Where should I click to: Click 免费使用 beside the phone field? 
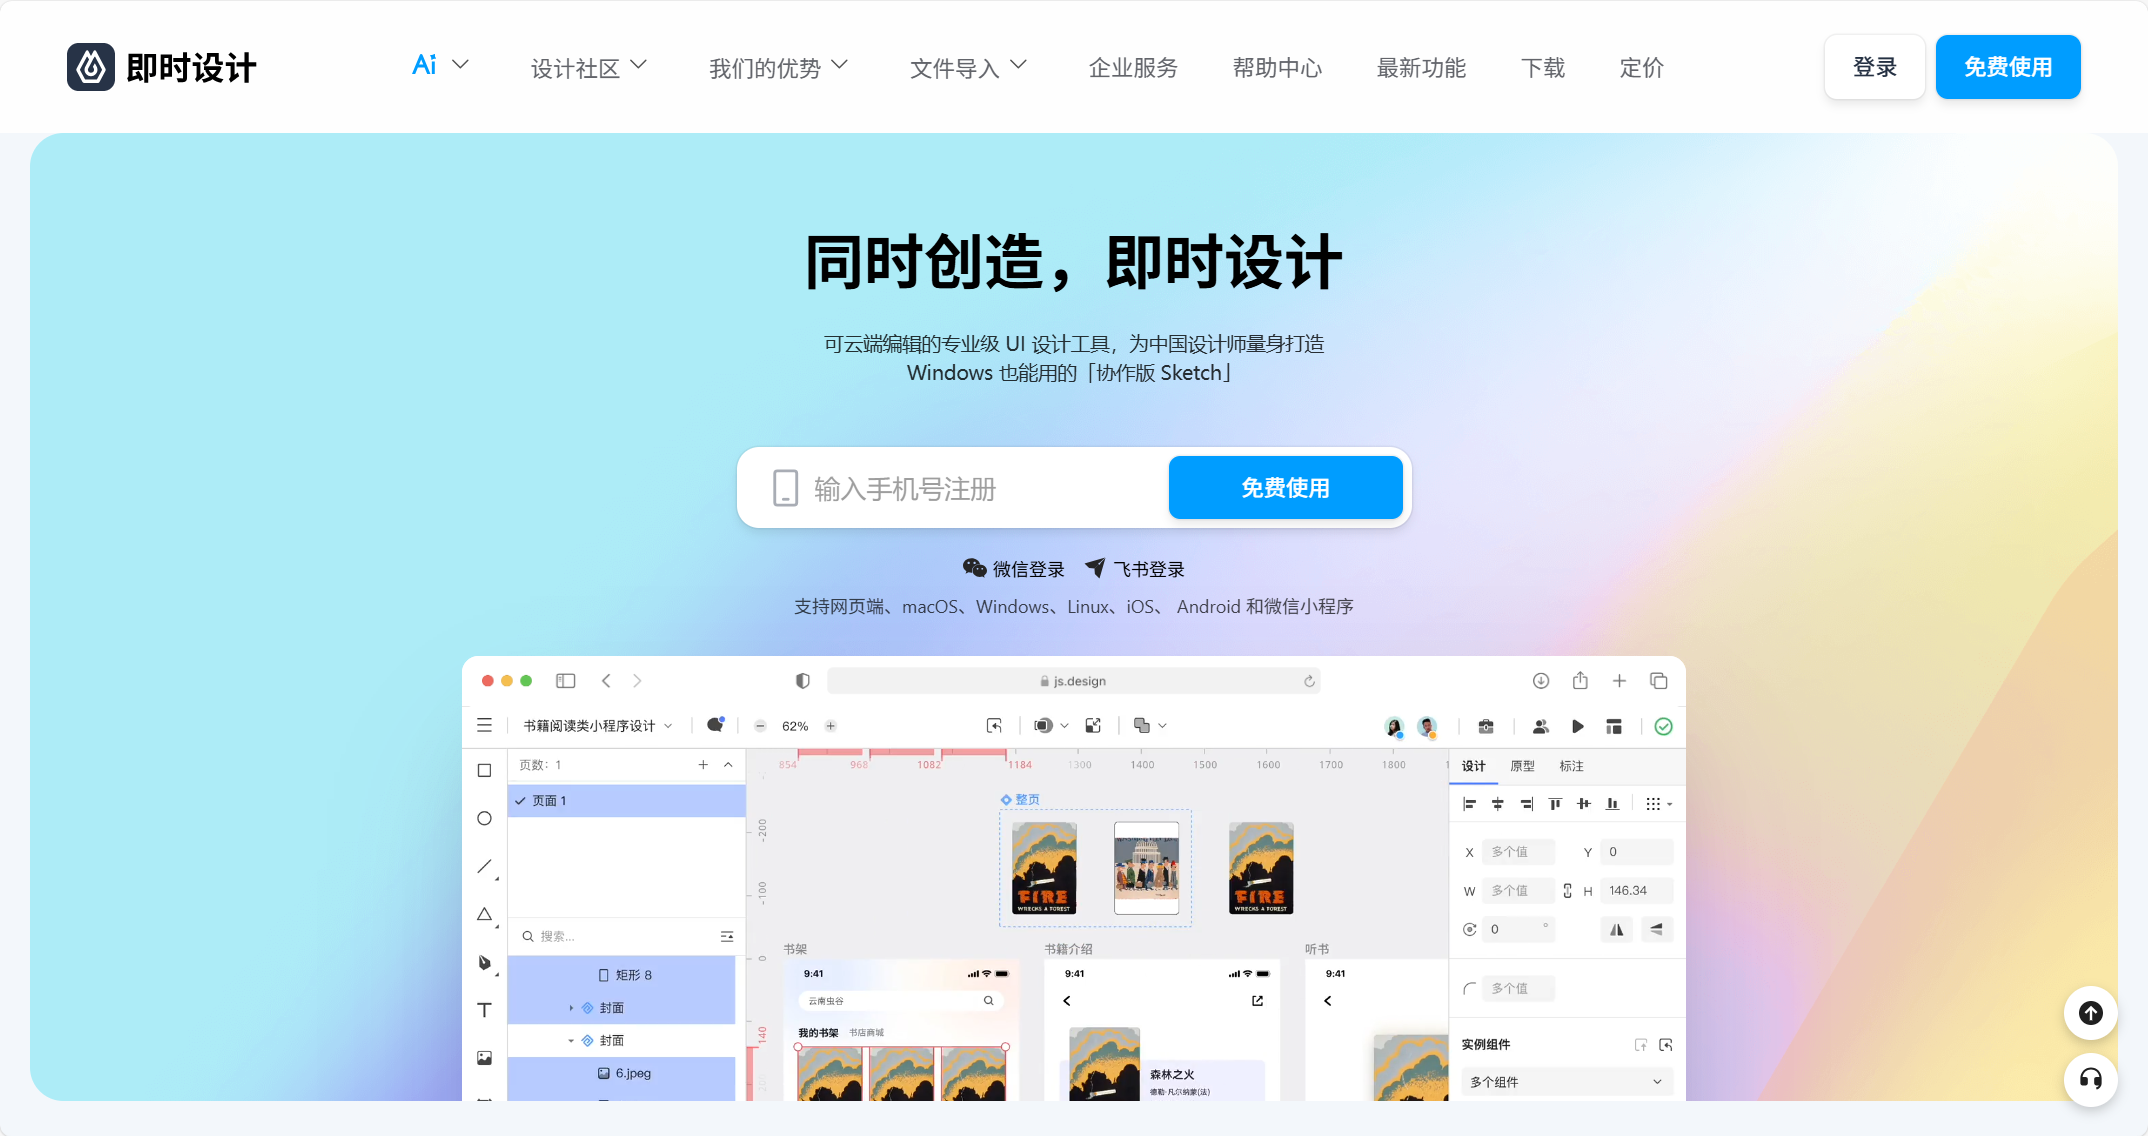click(1286, 488)
